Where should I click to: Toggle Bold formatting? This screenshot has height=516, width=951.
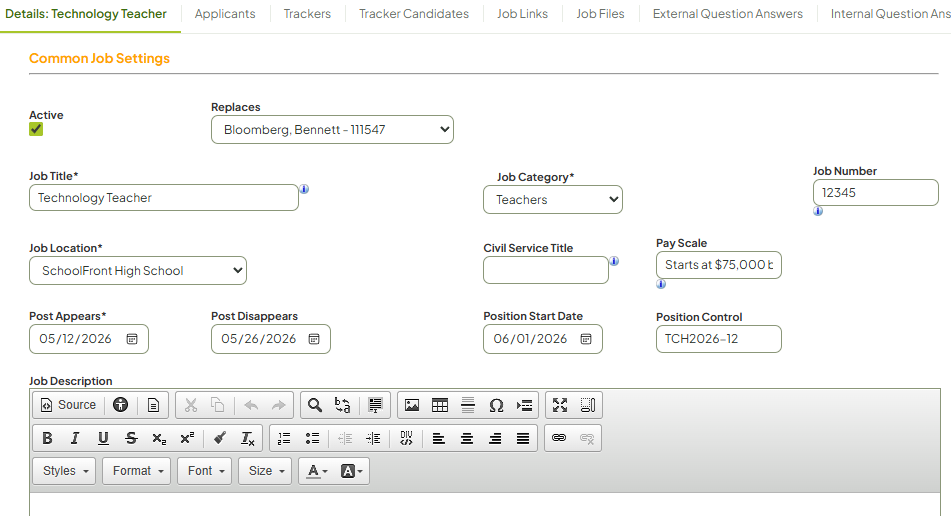[x=47, y=438]
